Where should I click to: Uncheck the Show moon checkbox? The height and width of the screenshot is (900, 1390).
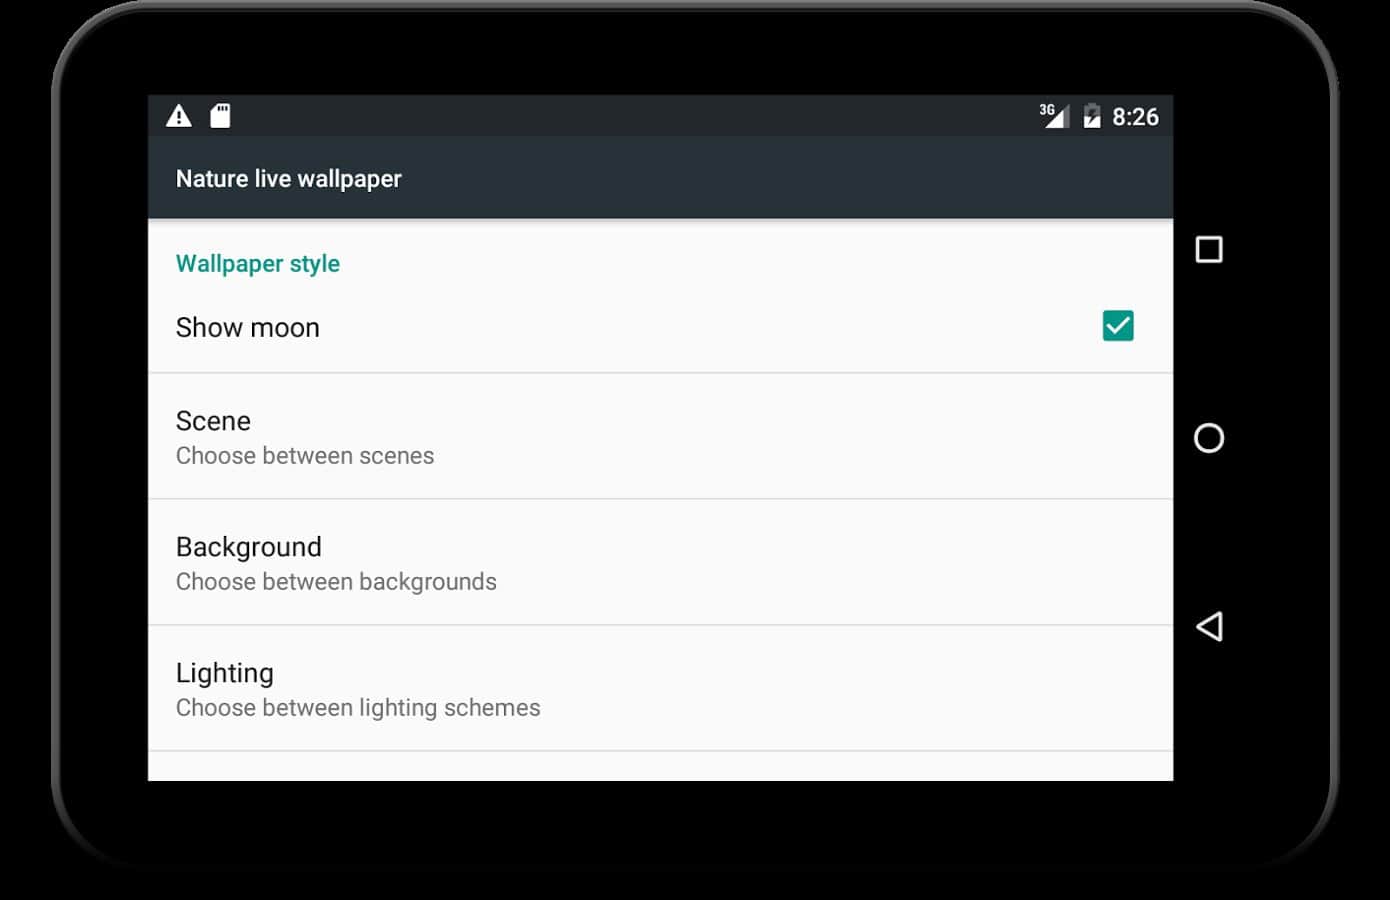pos(1117,326)
